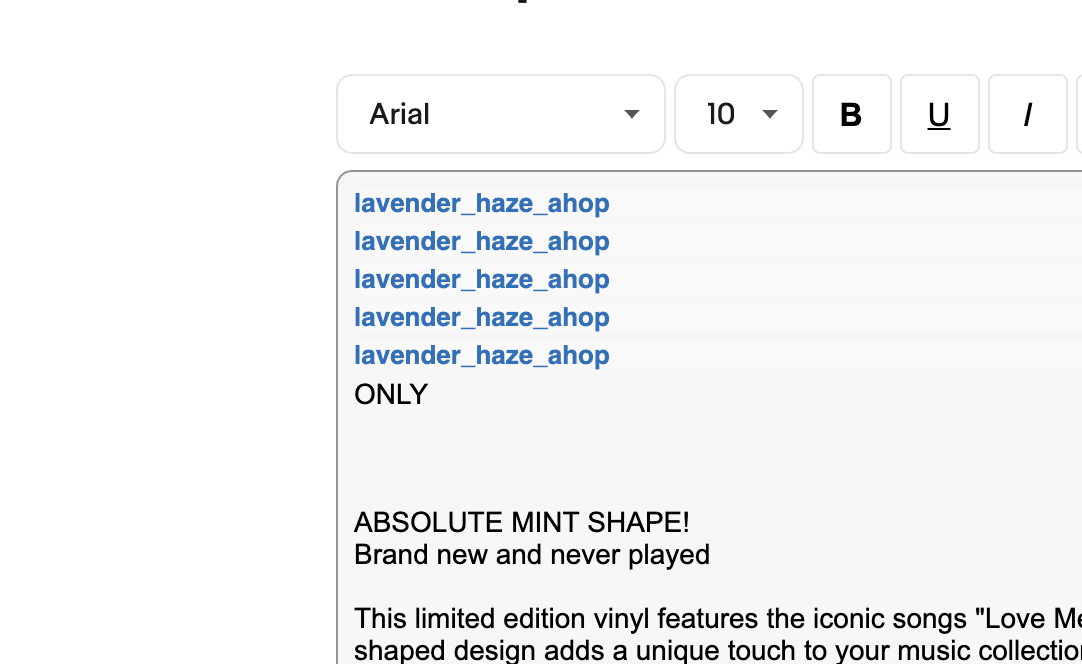Viewport: 1082px width, 664px height.
Task: Click the second lavender_haze_ahop link
Action: 482,242
